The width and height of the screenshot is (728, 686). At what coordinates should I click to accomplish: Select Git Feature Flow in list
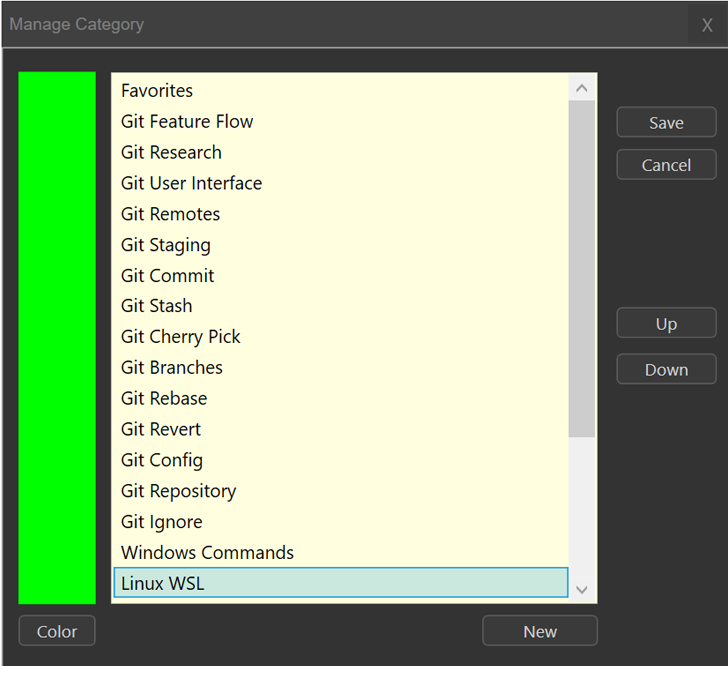point(187,122)
